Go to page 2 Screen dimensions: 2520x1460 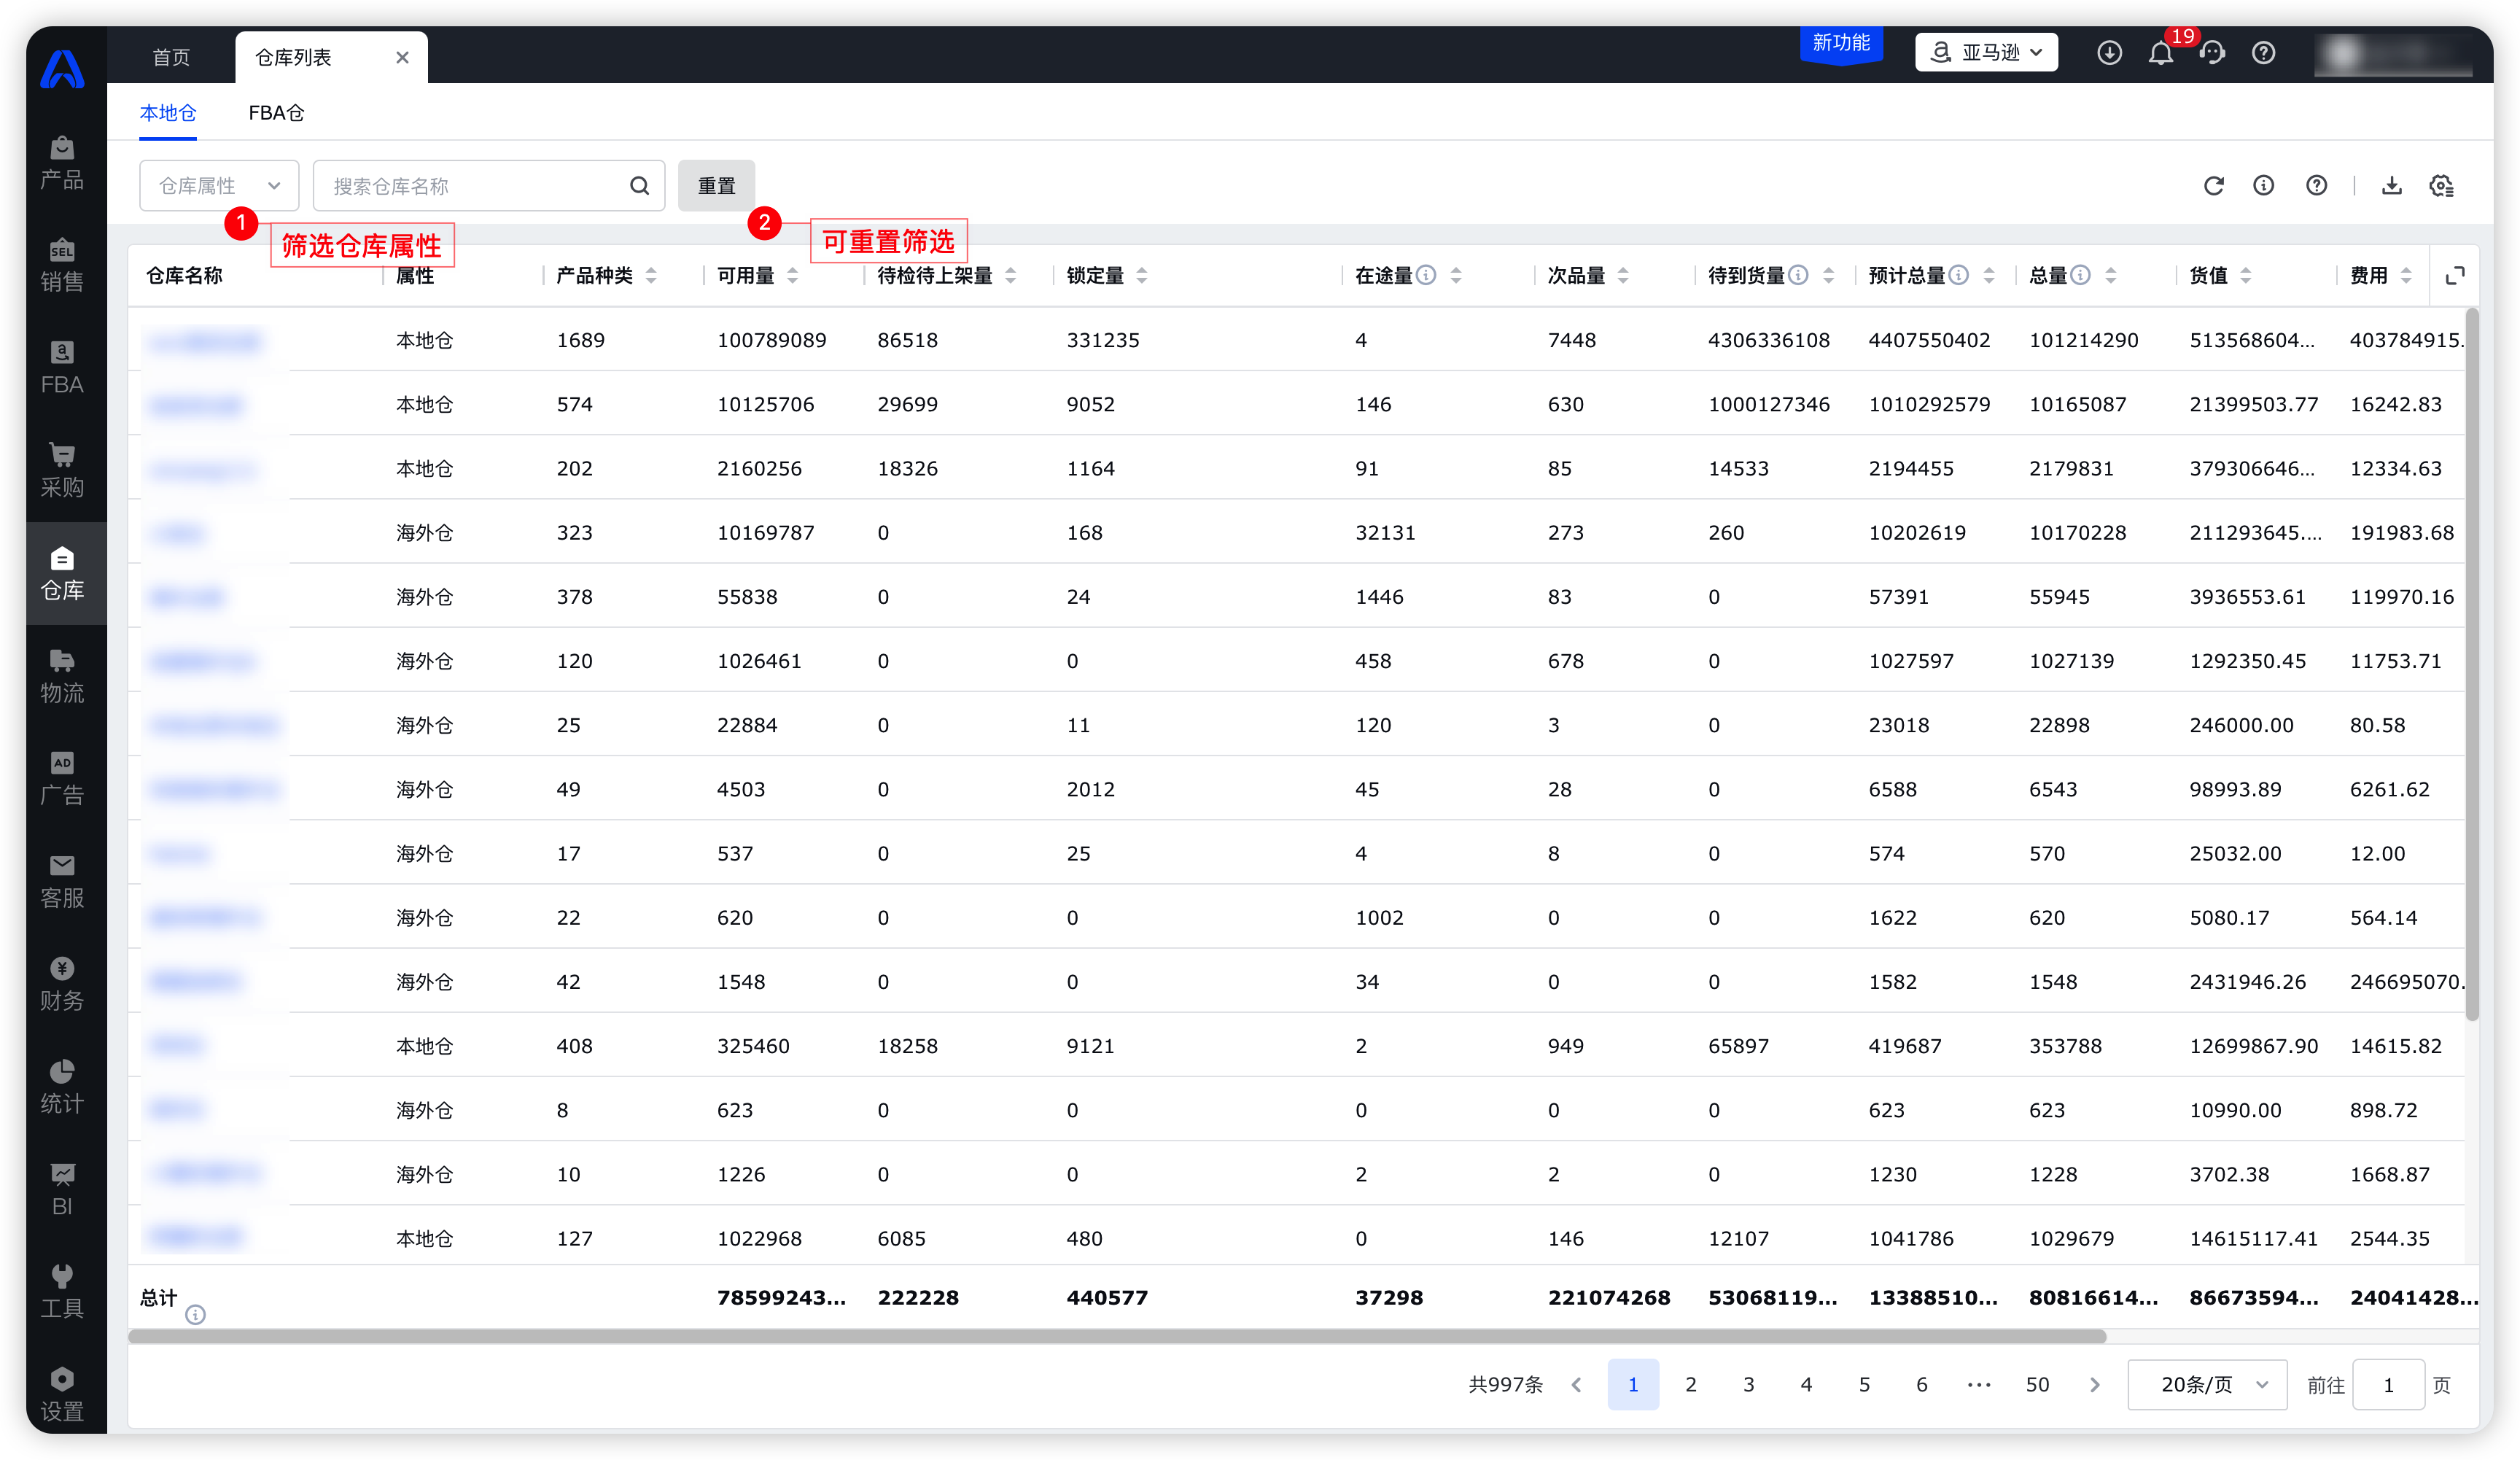tap(1691, 1384)
